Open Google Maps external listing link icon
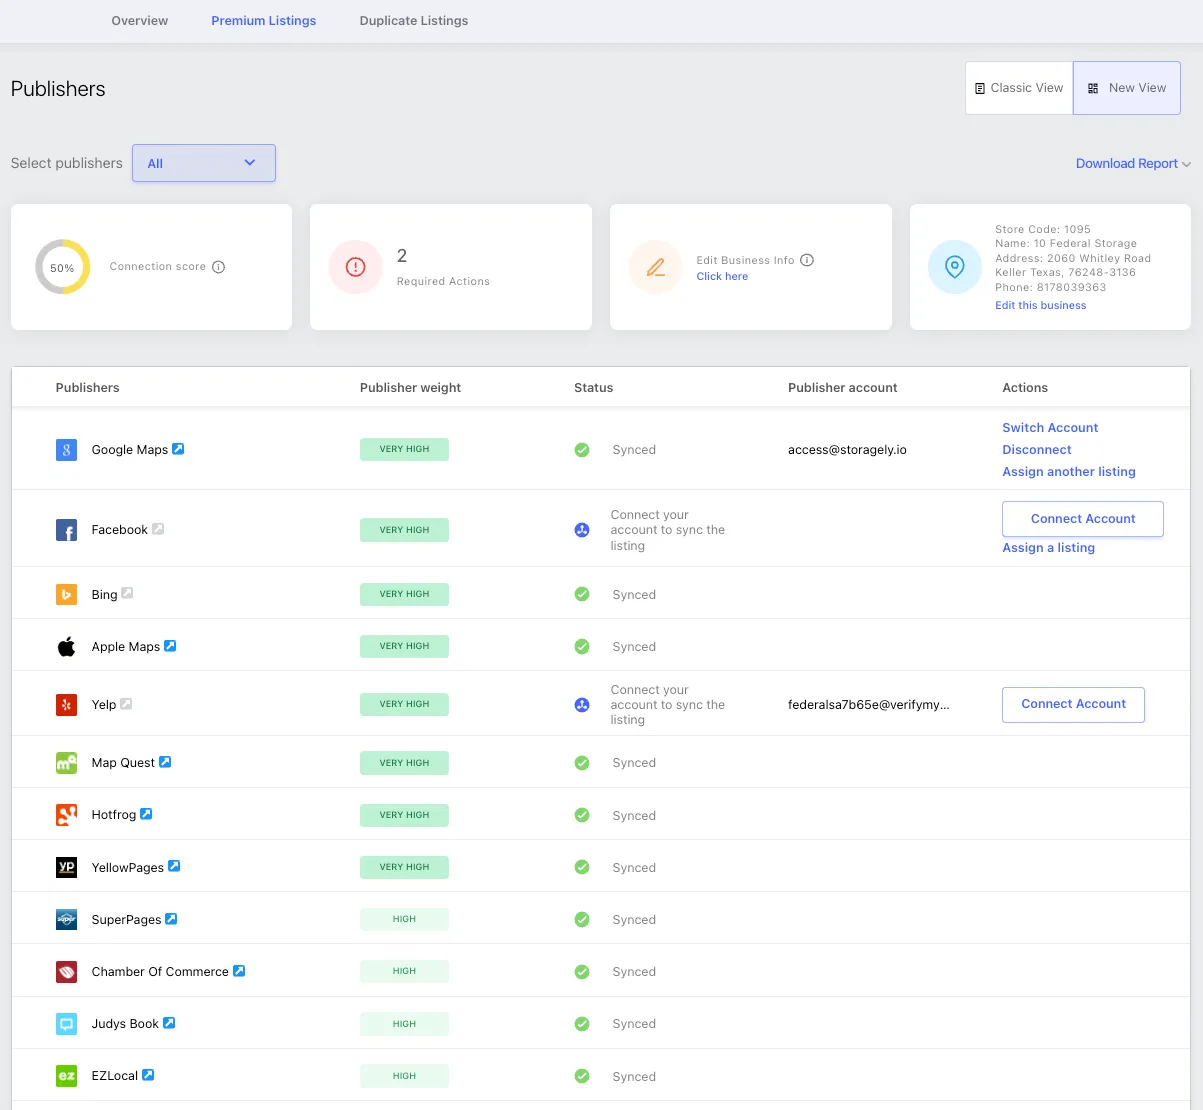 coord(178,449)
